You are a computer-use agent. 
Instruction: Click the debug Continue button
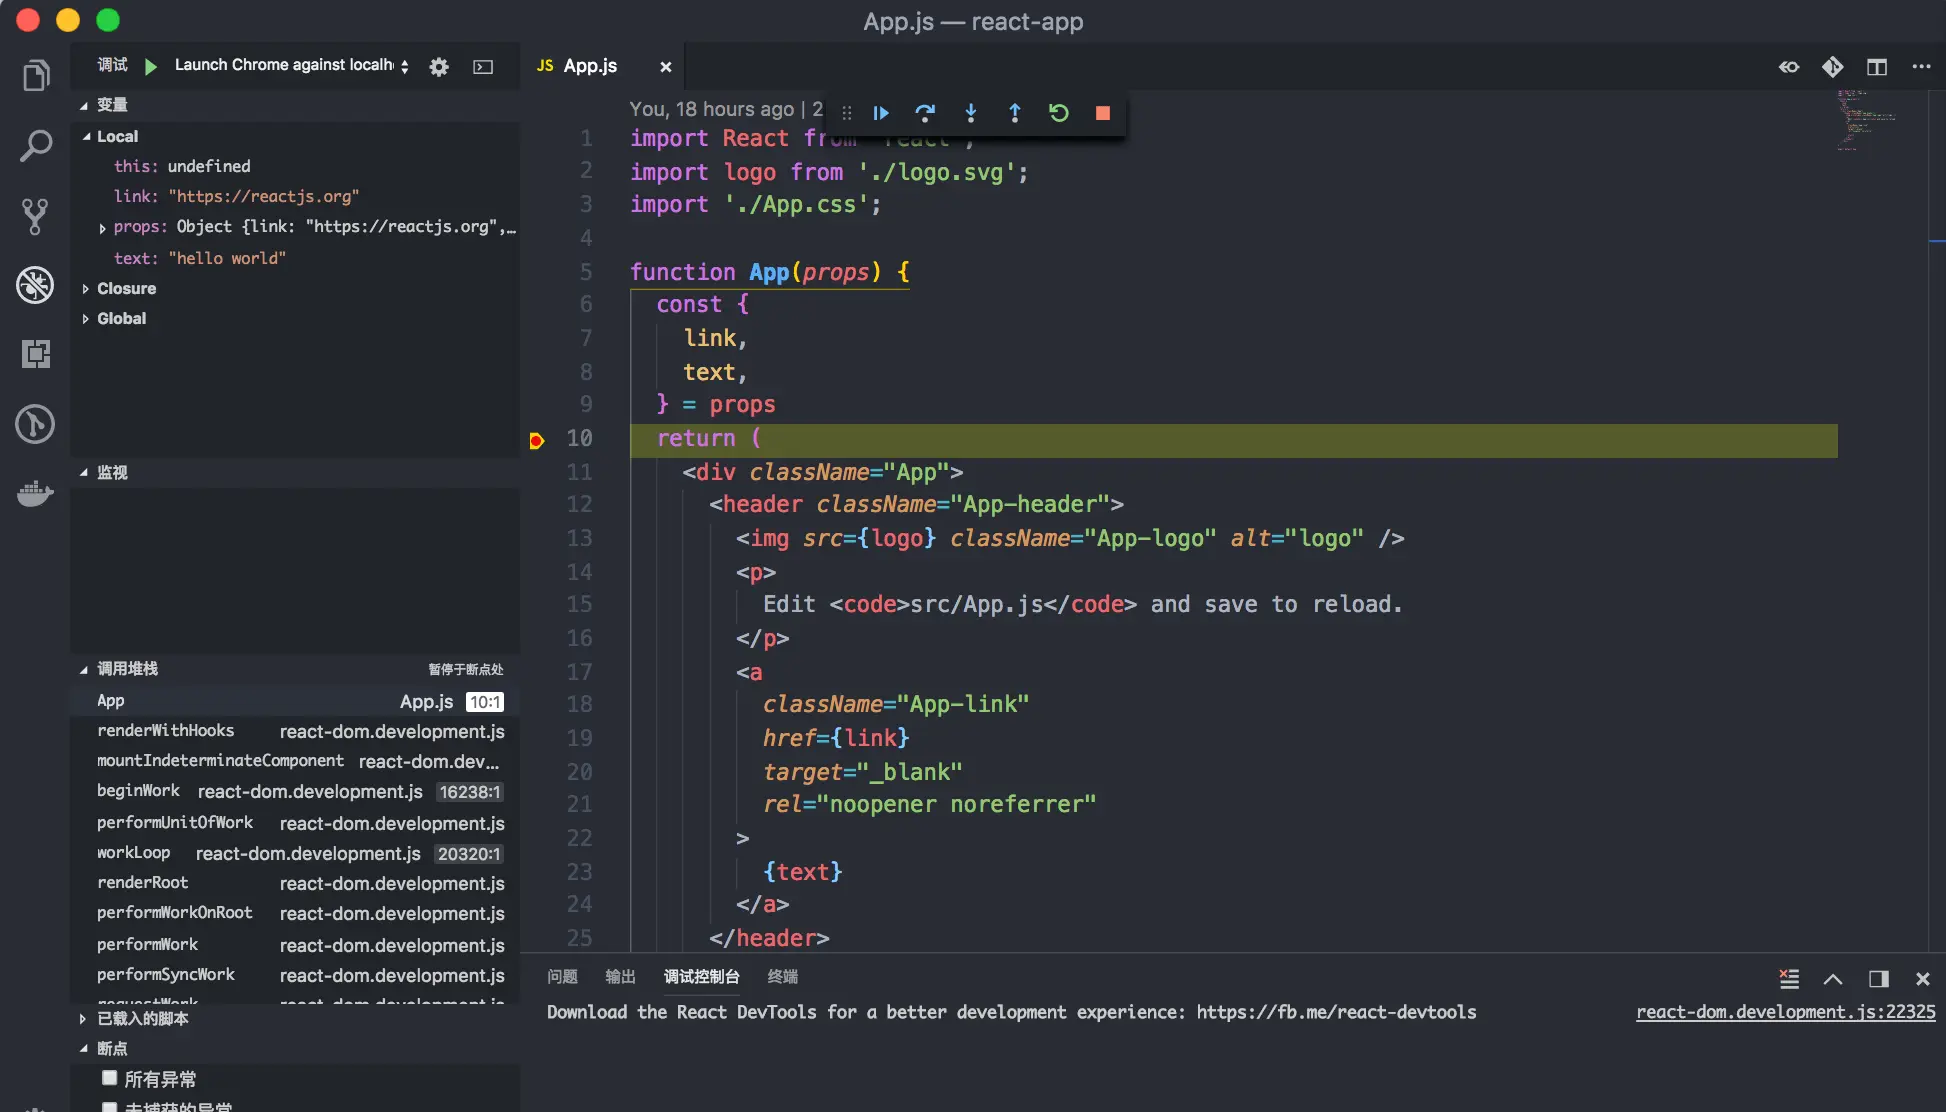point(881,113)
